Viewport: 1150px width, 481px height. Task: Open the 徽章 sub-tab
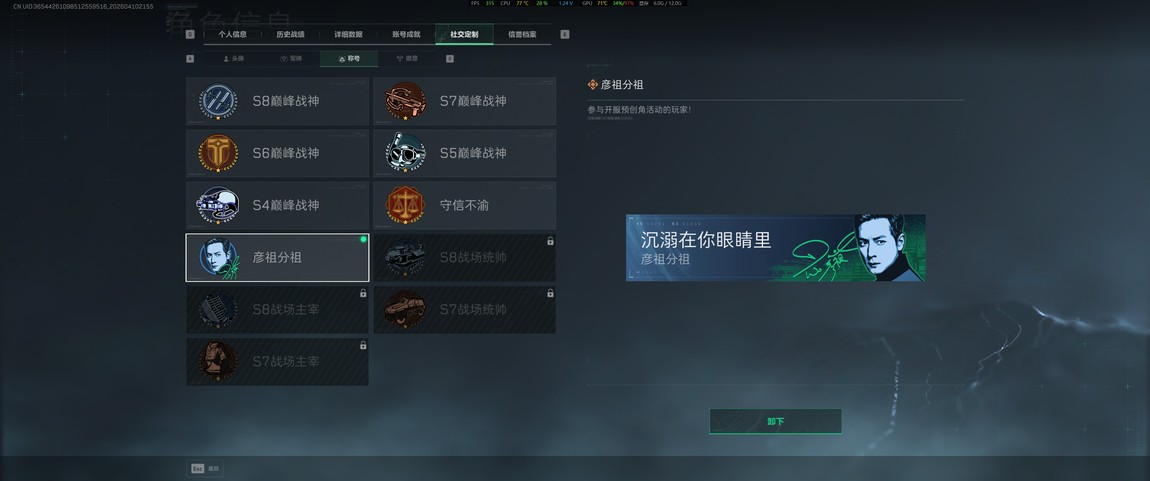[x=407, y=59]
